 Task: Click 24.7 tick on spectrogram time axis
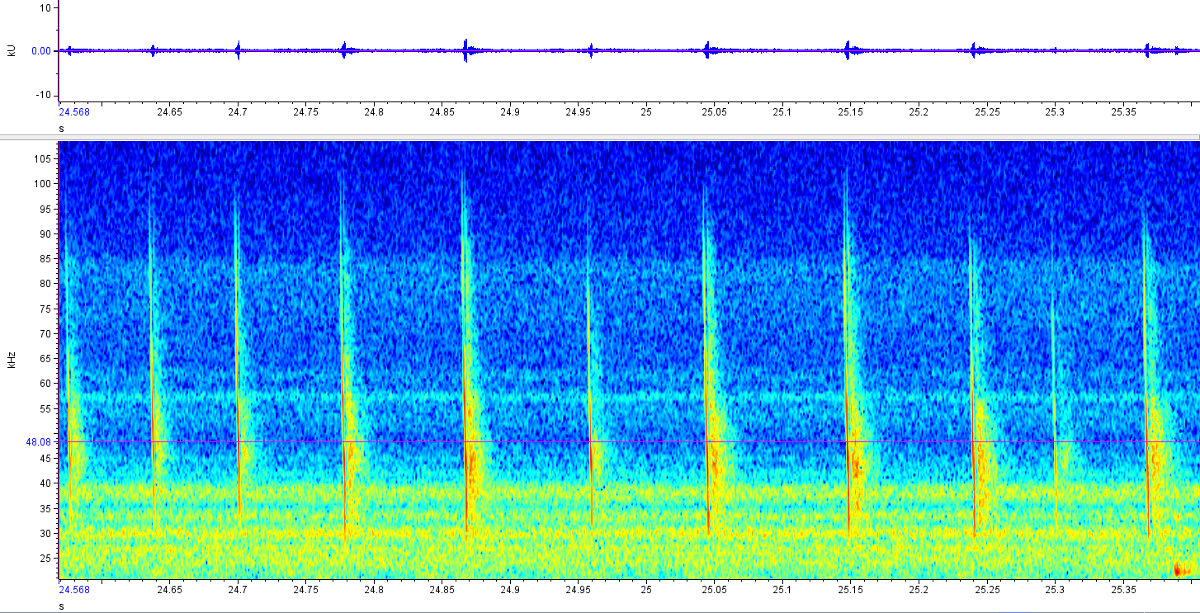pos(237,590)
